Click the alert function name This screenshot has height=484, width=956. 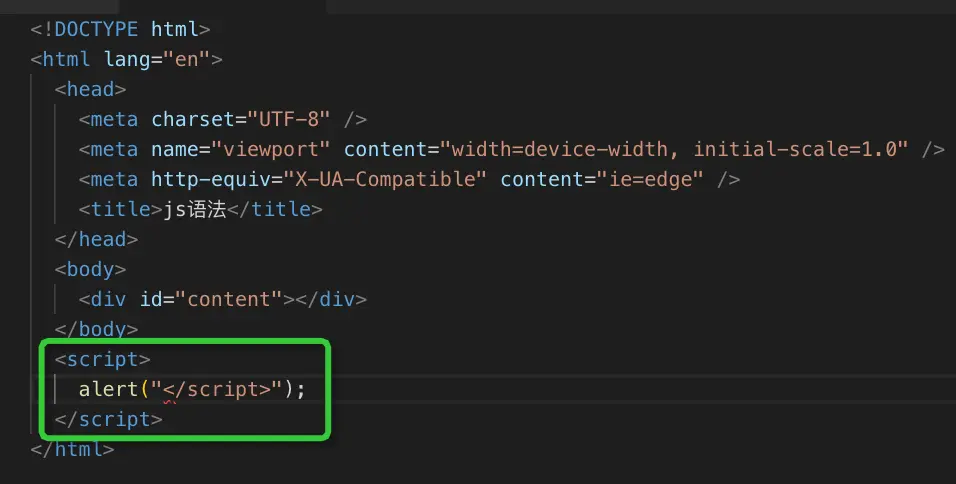(x=109, y=389)
